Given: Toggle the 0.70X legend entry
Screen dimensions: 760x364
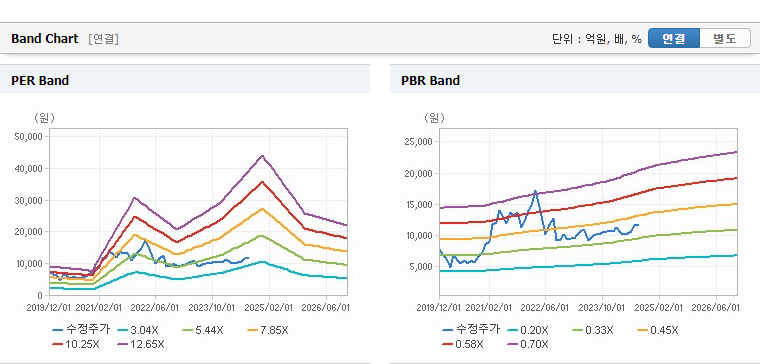Looking at the screenshot, I should (528, 344).
